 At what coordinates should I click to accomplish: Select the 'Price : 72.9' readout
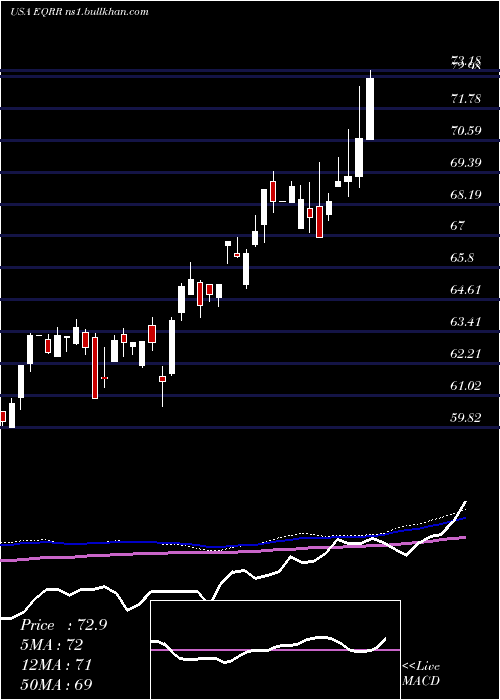tap(63, 625)
